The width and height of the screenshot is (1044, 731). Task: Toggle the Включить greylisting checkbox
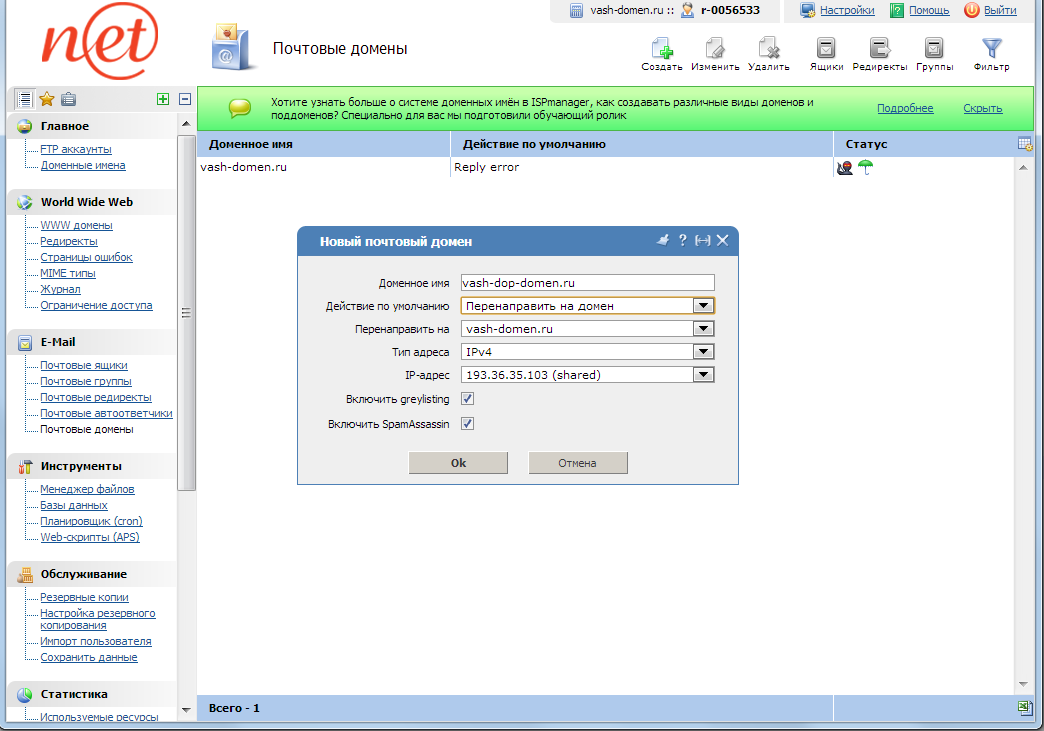click(468, 399)
